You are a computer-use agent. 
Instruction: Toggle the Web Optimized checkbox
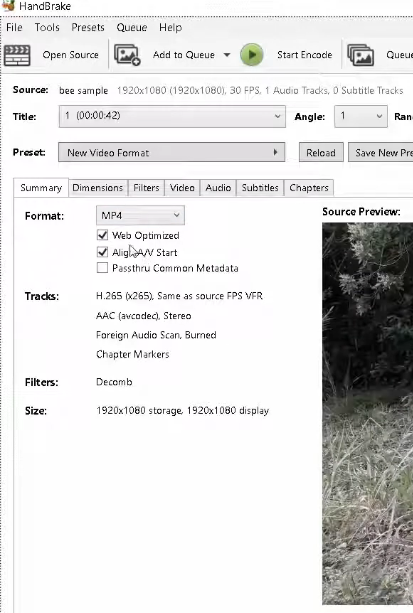pyautogui.click(x=102, y=235)
